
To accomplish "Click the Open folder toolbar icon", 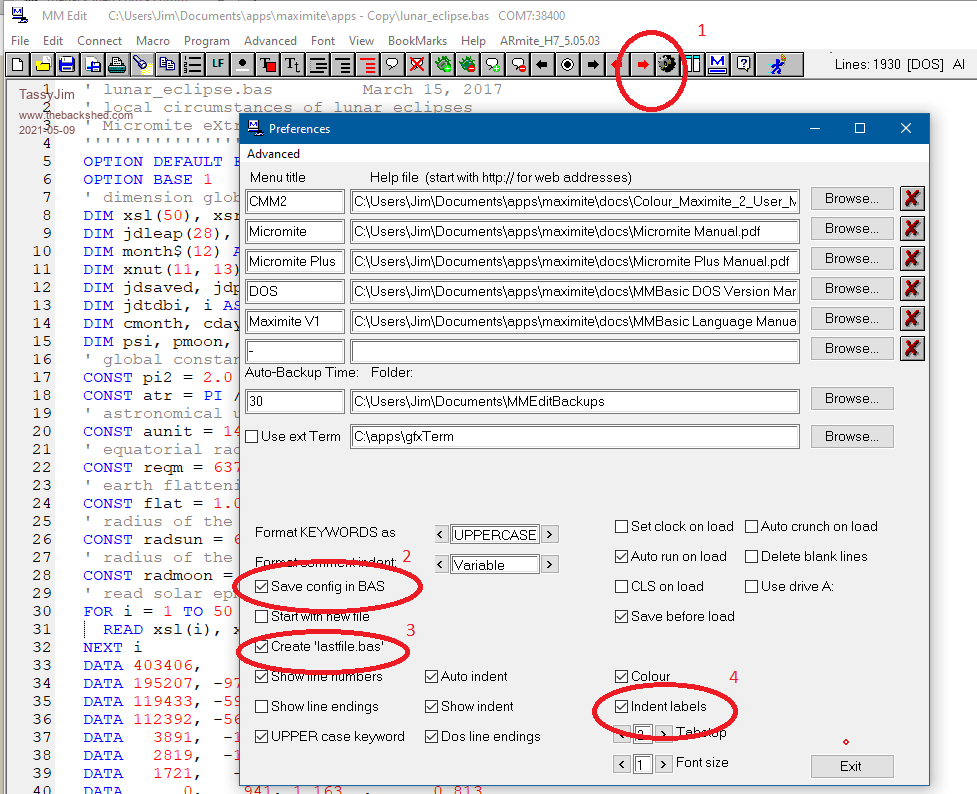I will click(42, 65).
